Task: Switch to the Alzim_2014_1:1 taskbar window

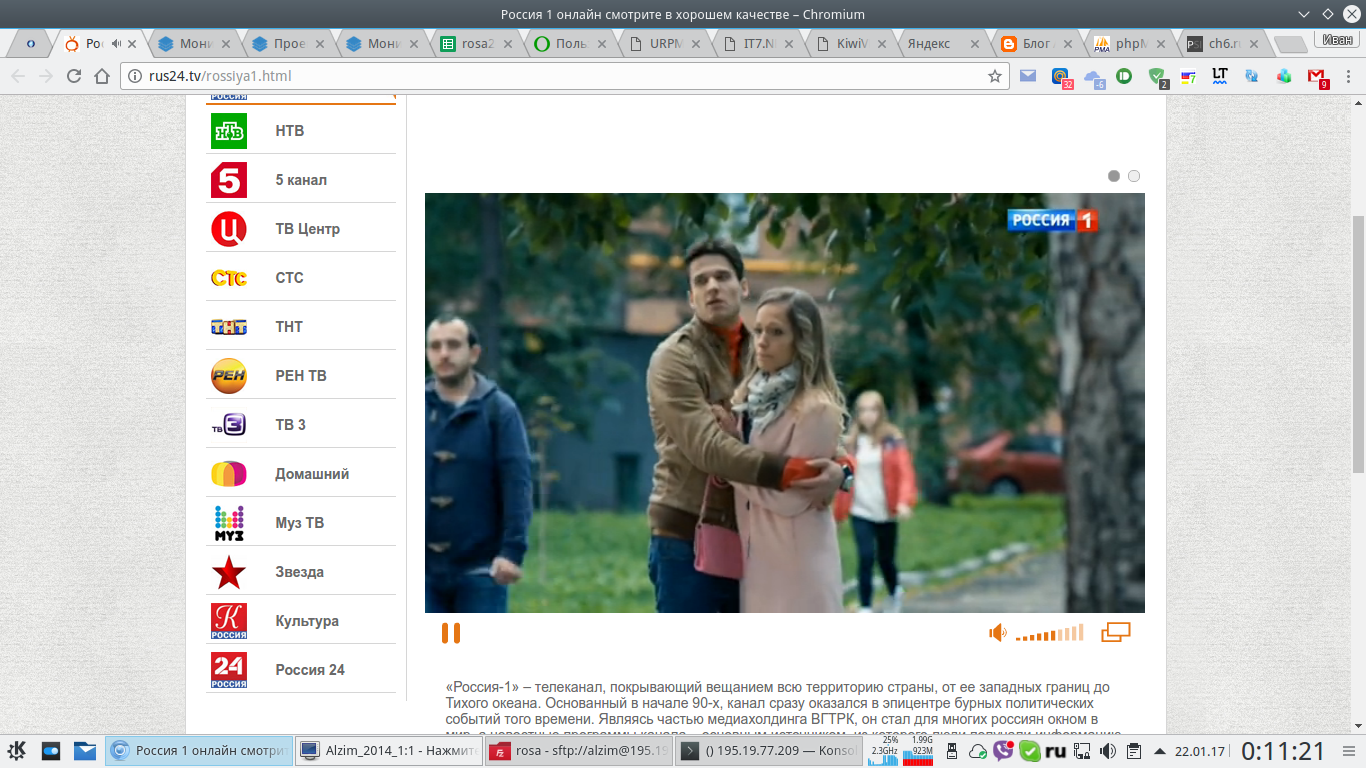Action: [388, 751]
